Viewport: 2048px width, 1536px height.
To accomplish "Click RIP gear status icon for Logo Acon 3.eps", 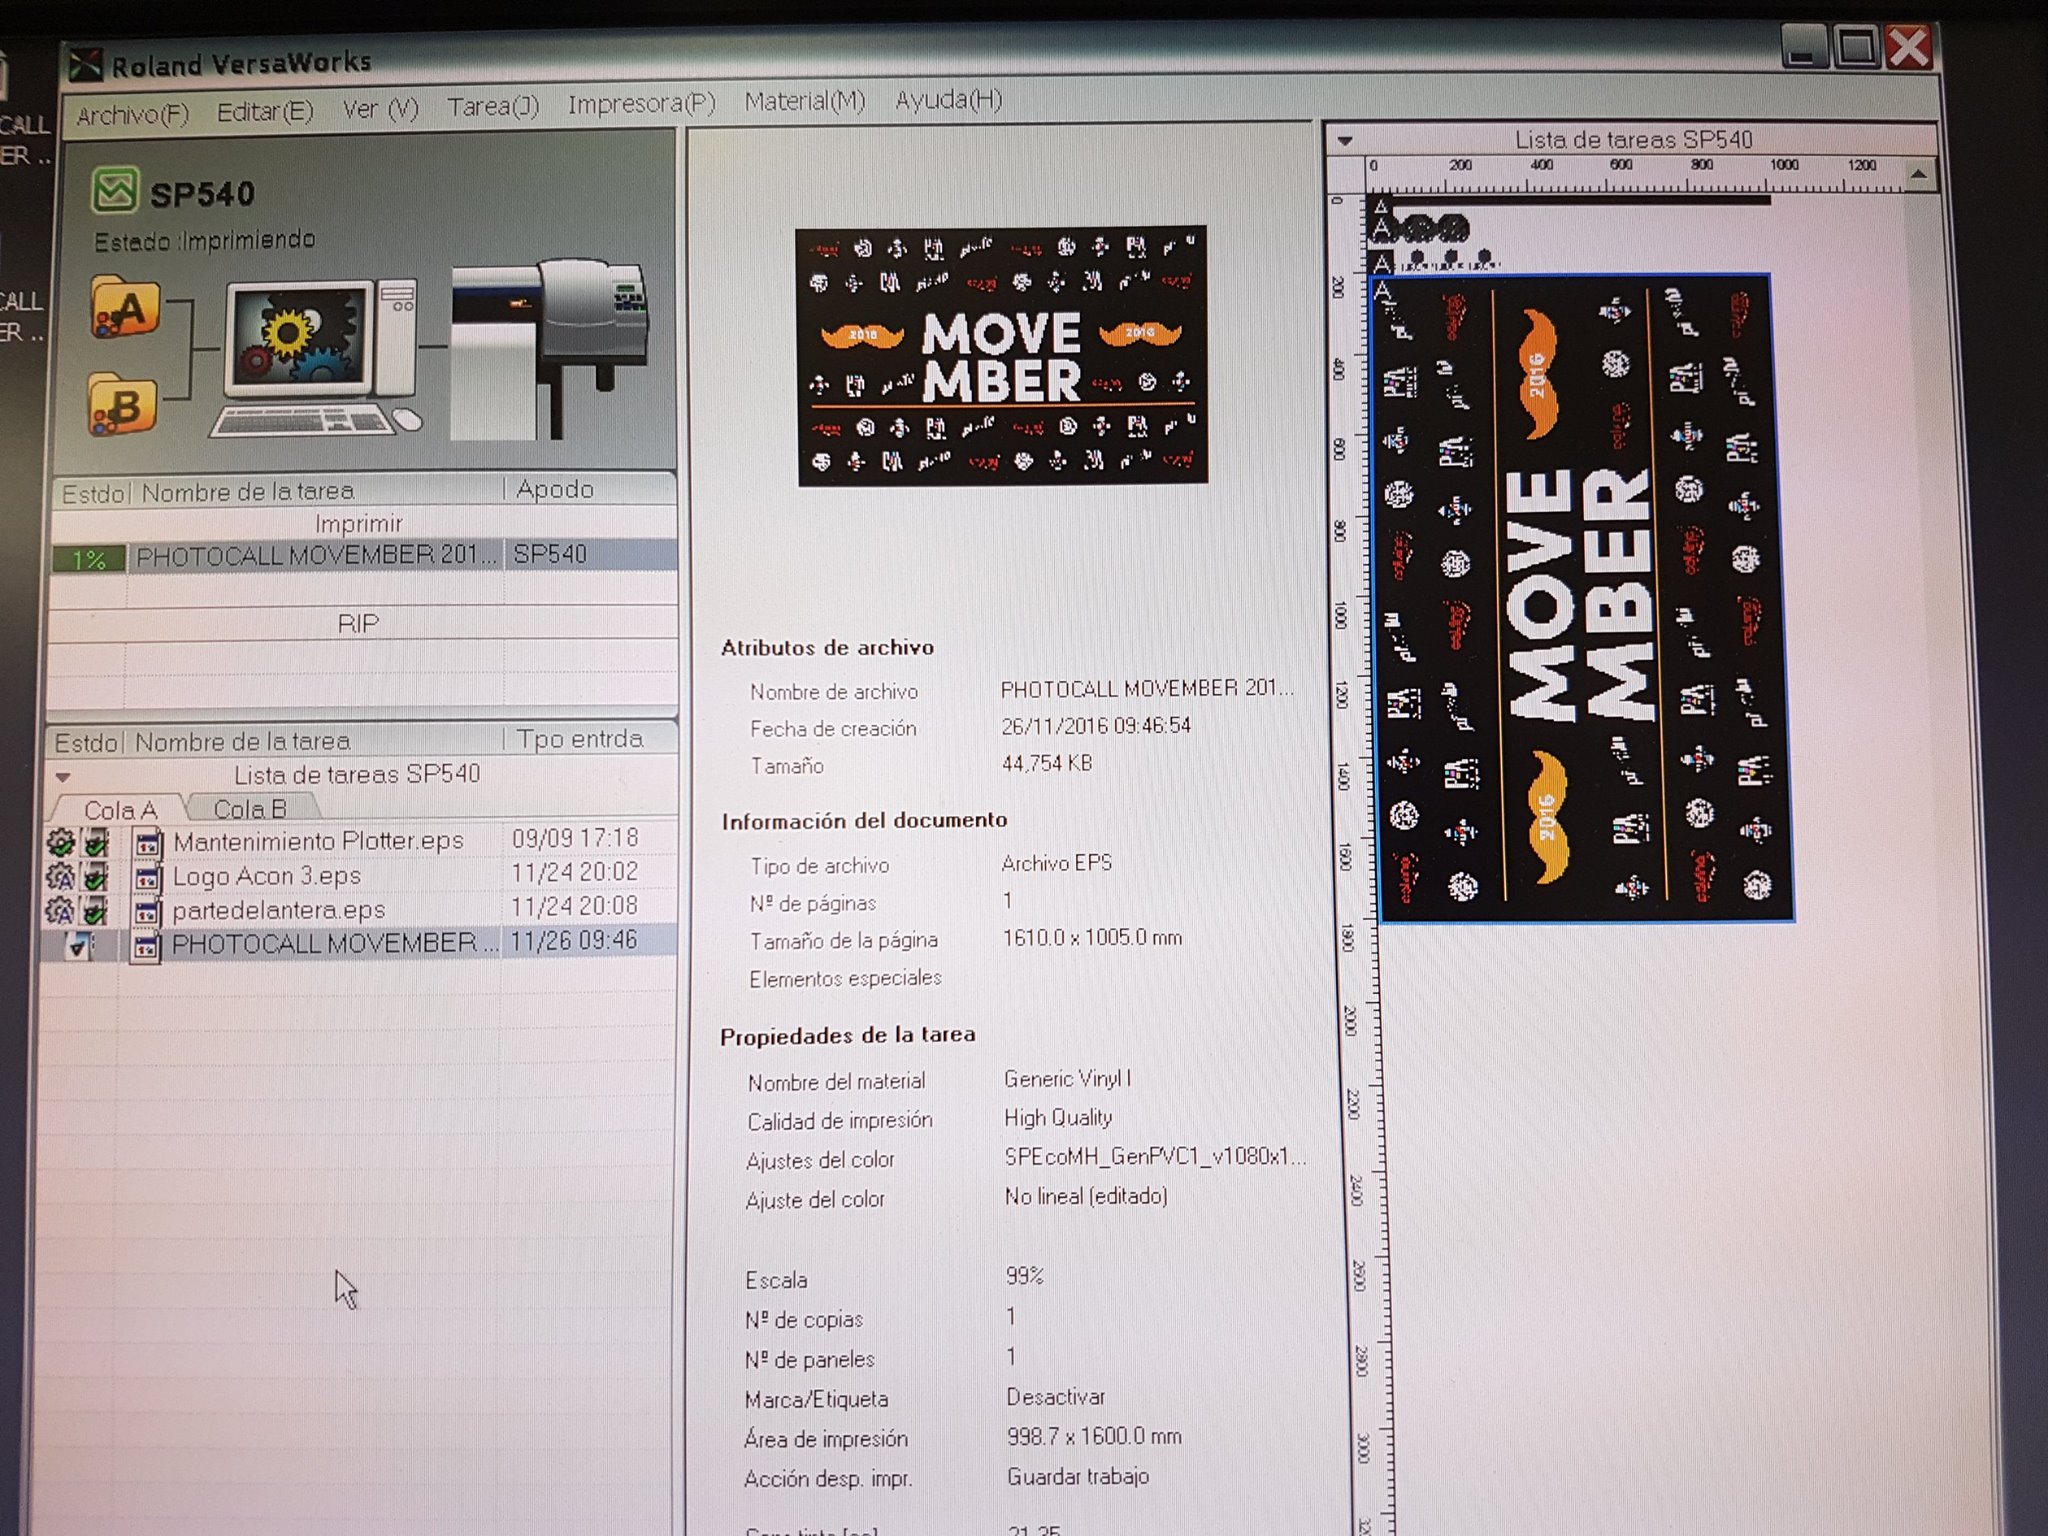I will [61, 877].
